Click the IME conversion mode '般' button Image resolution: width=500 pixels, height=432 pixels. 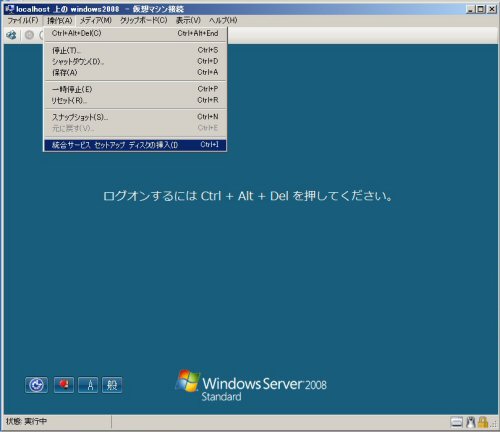pyautogui.click(x=112, y=385)
